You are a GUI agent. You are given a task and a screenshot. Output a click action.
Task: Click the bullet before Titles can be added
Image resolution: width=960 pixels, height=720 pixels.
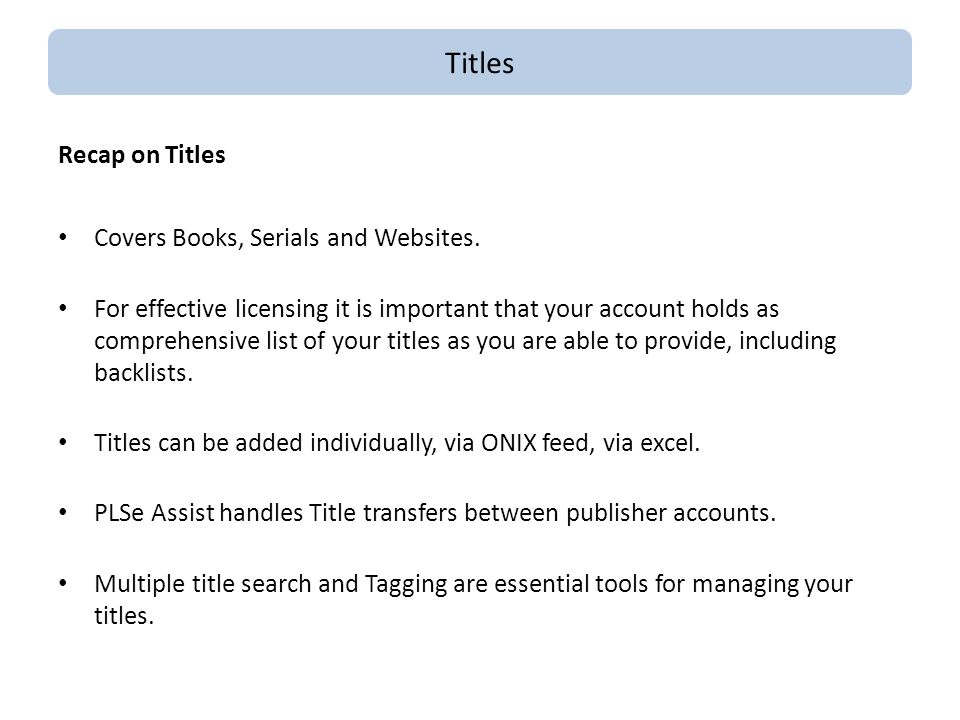click(x=63, y=442)
